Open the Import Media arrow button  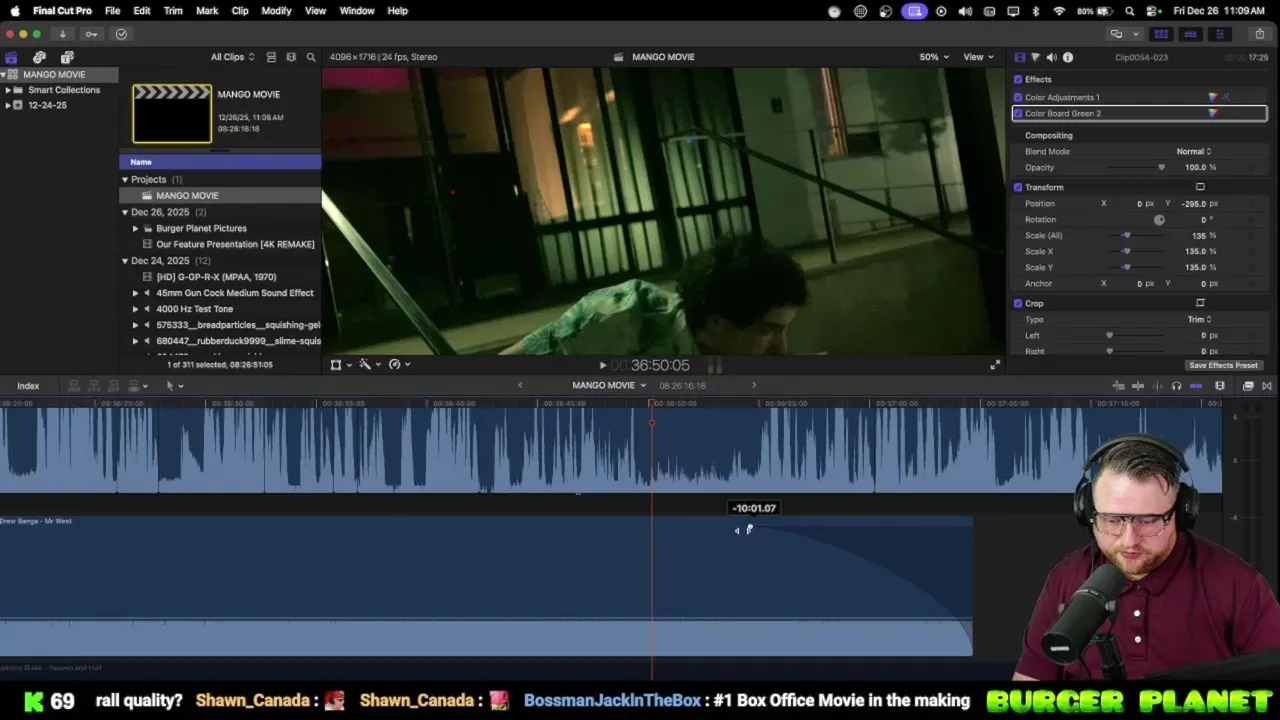point(62,34)
